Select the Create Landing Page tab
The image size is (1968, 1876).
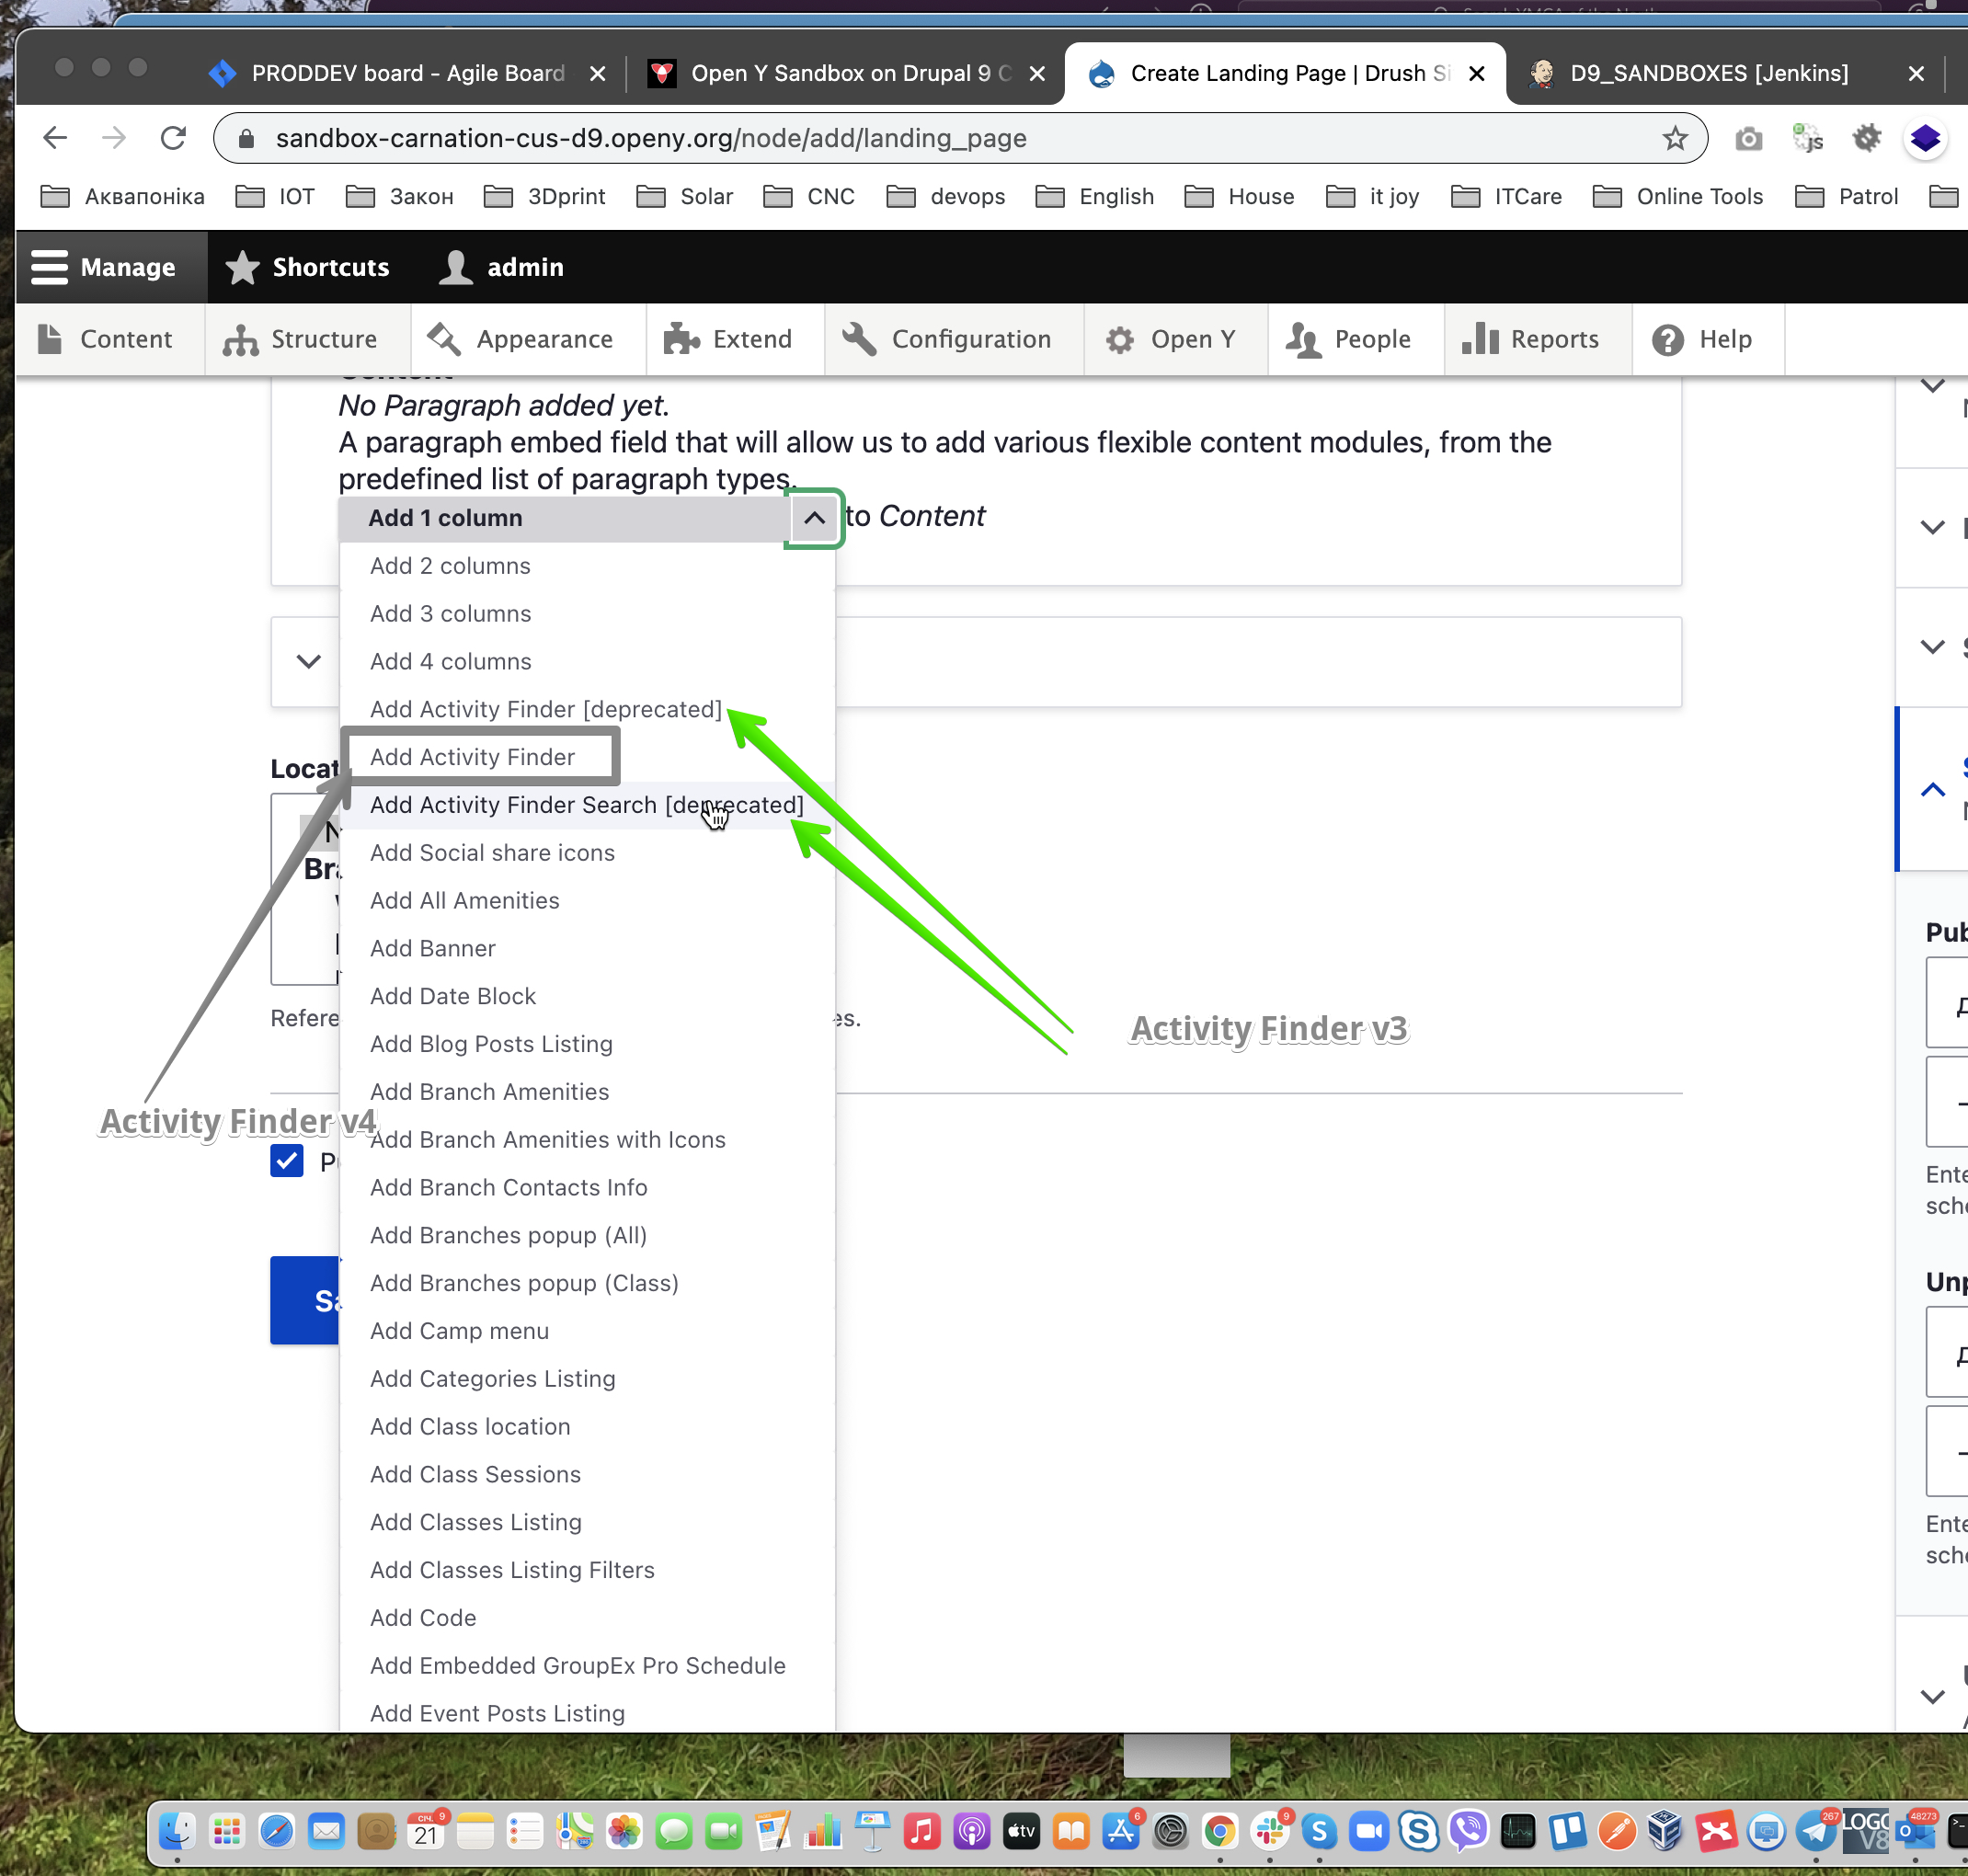click(1285, 73)
